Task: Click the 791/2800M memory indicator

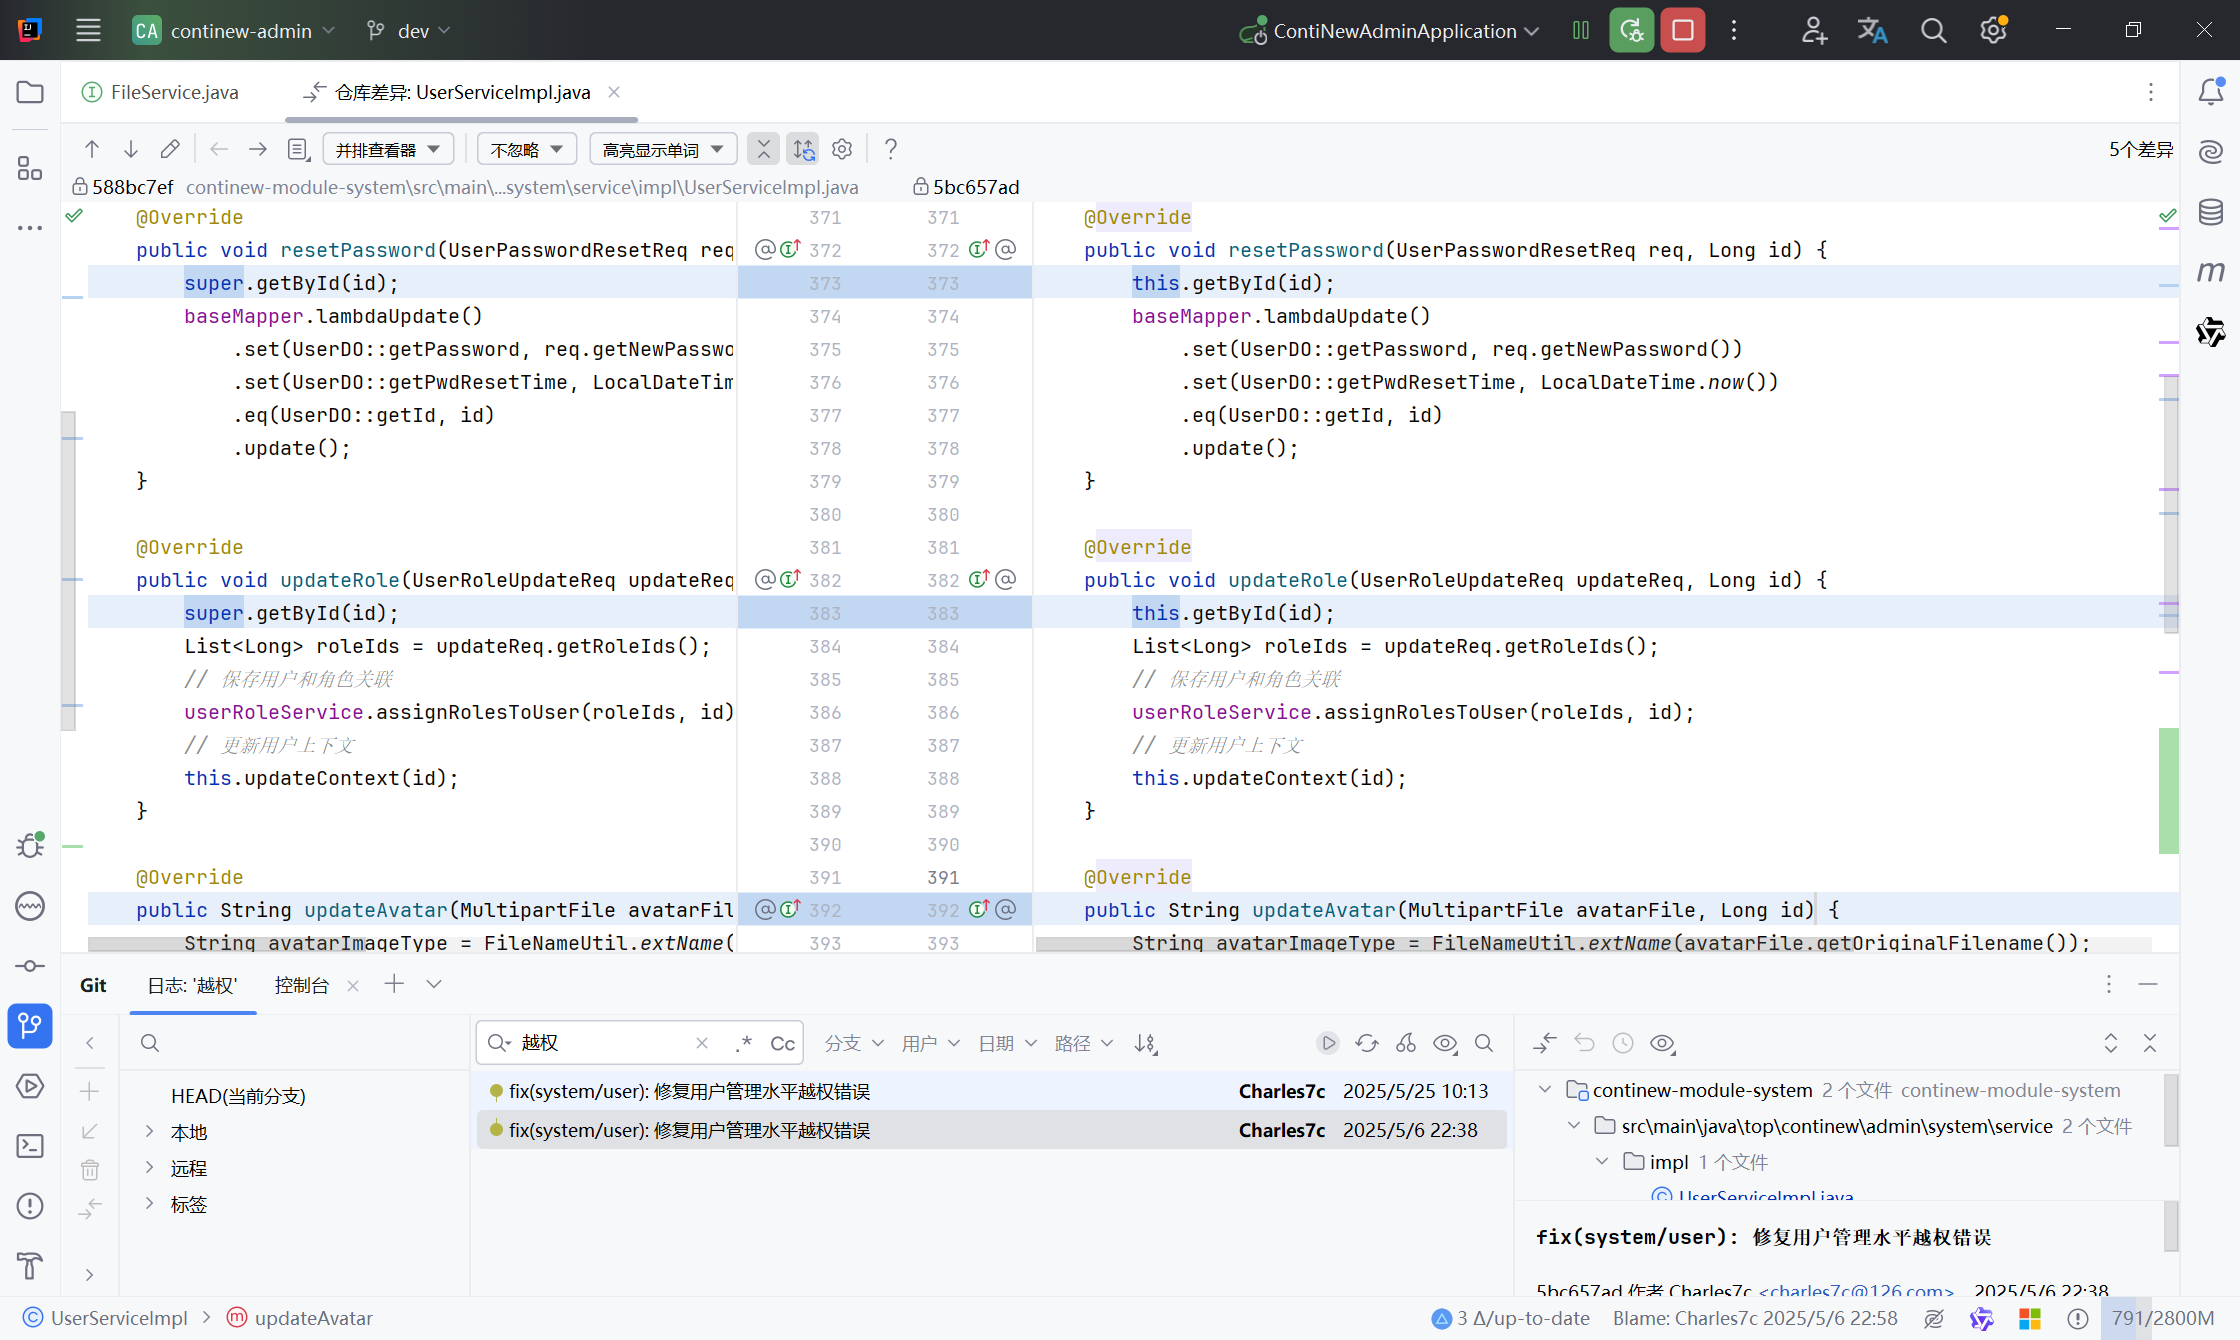Action: pyautogui.click(x=2162, y=1319)
